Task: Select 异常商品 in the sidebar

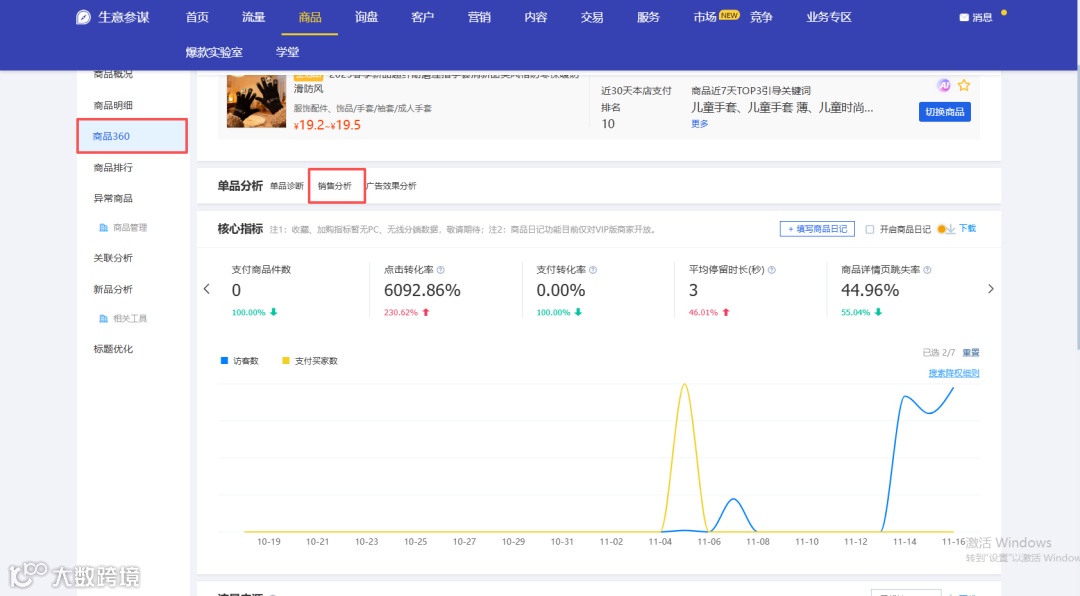Action: click(113, 198)
